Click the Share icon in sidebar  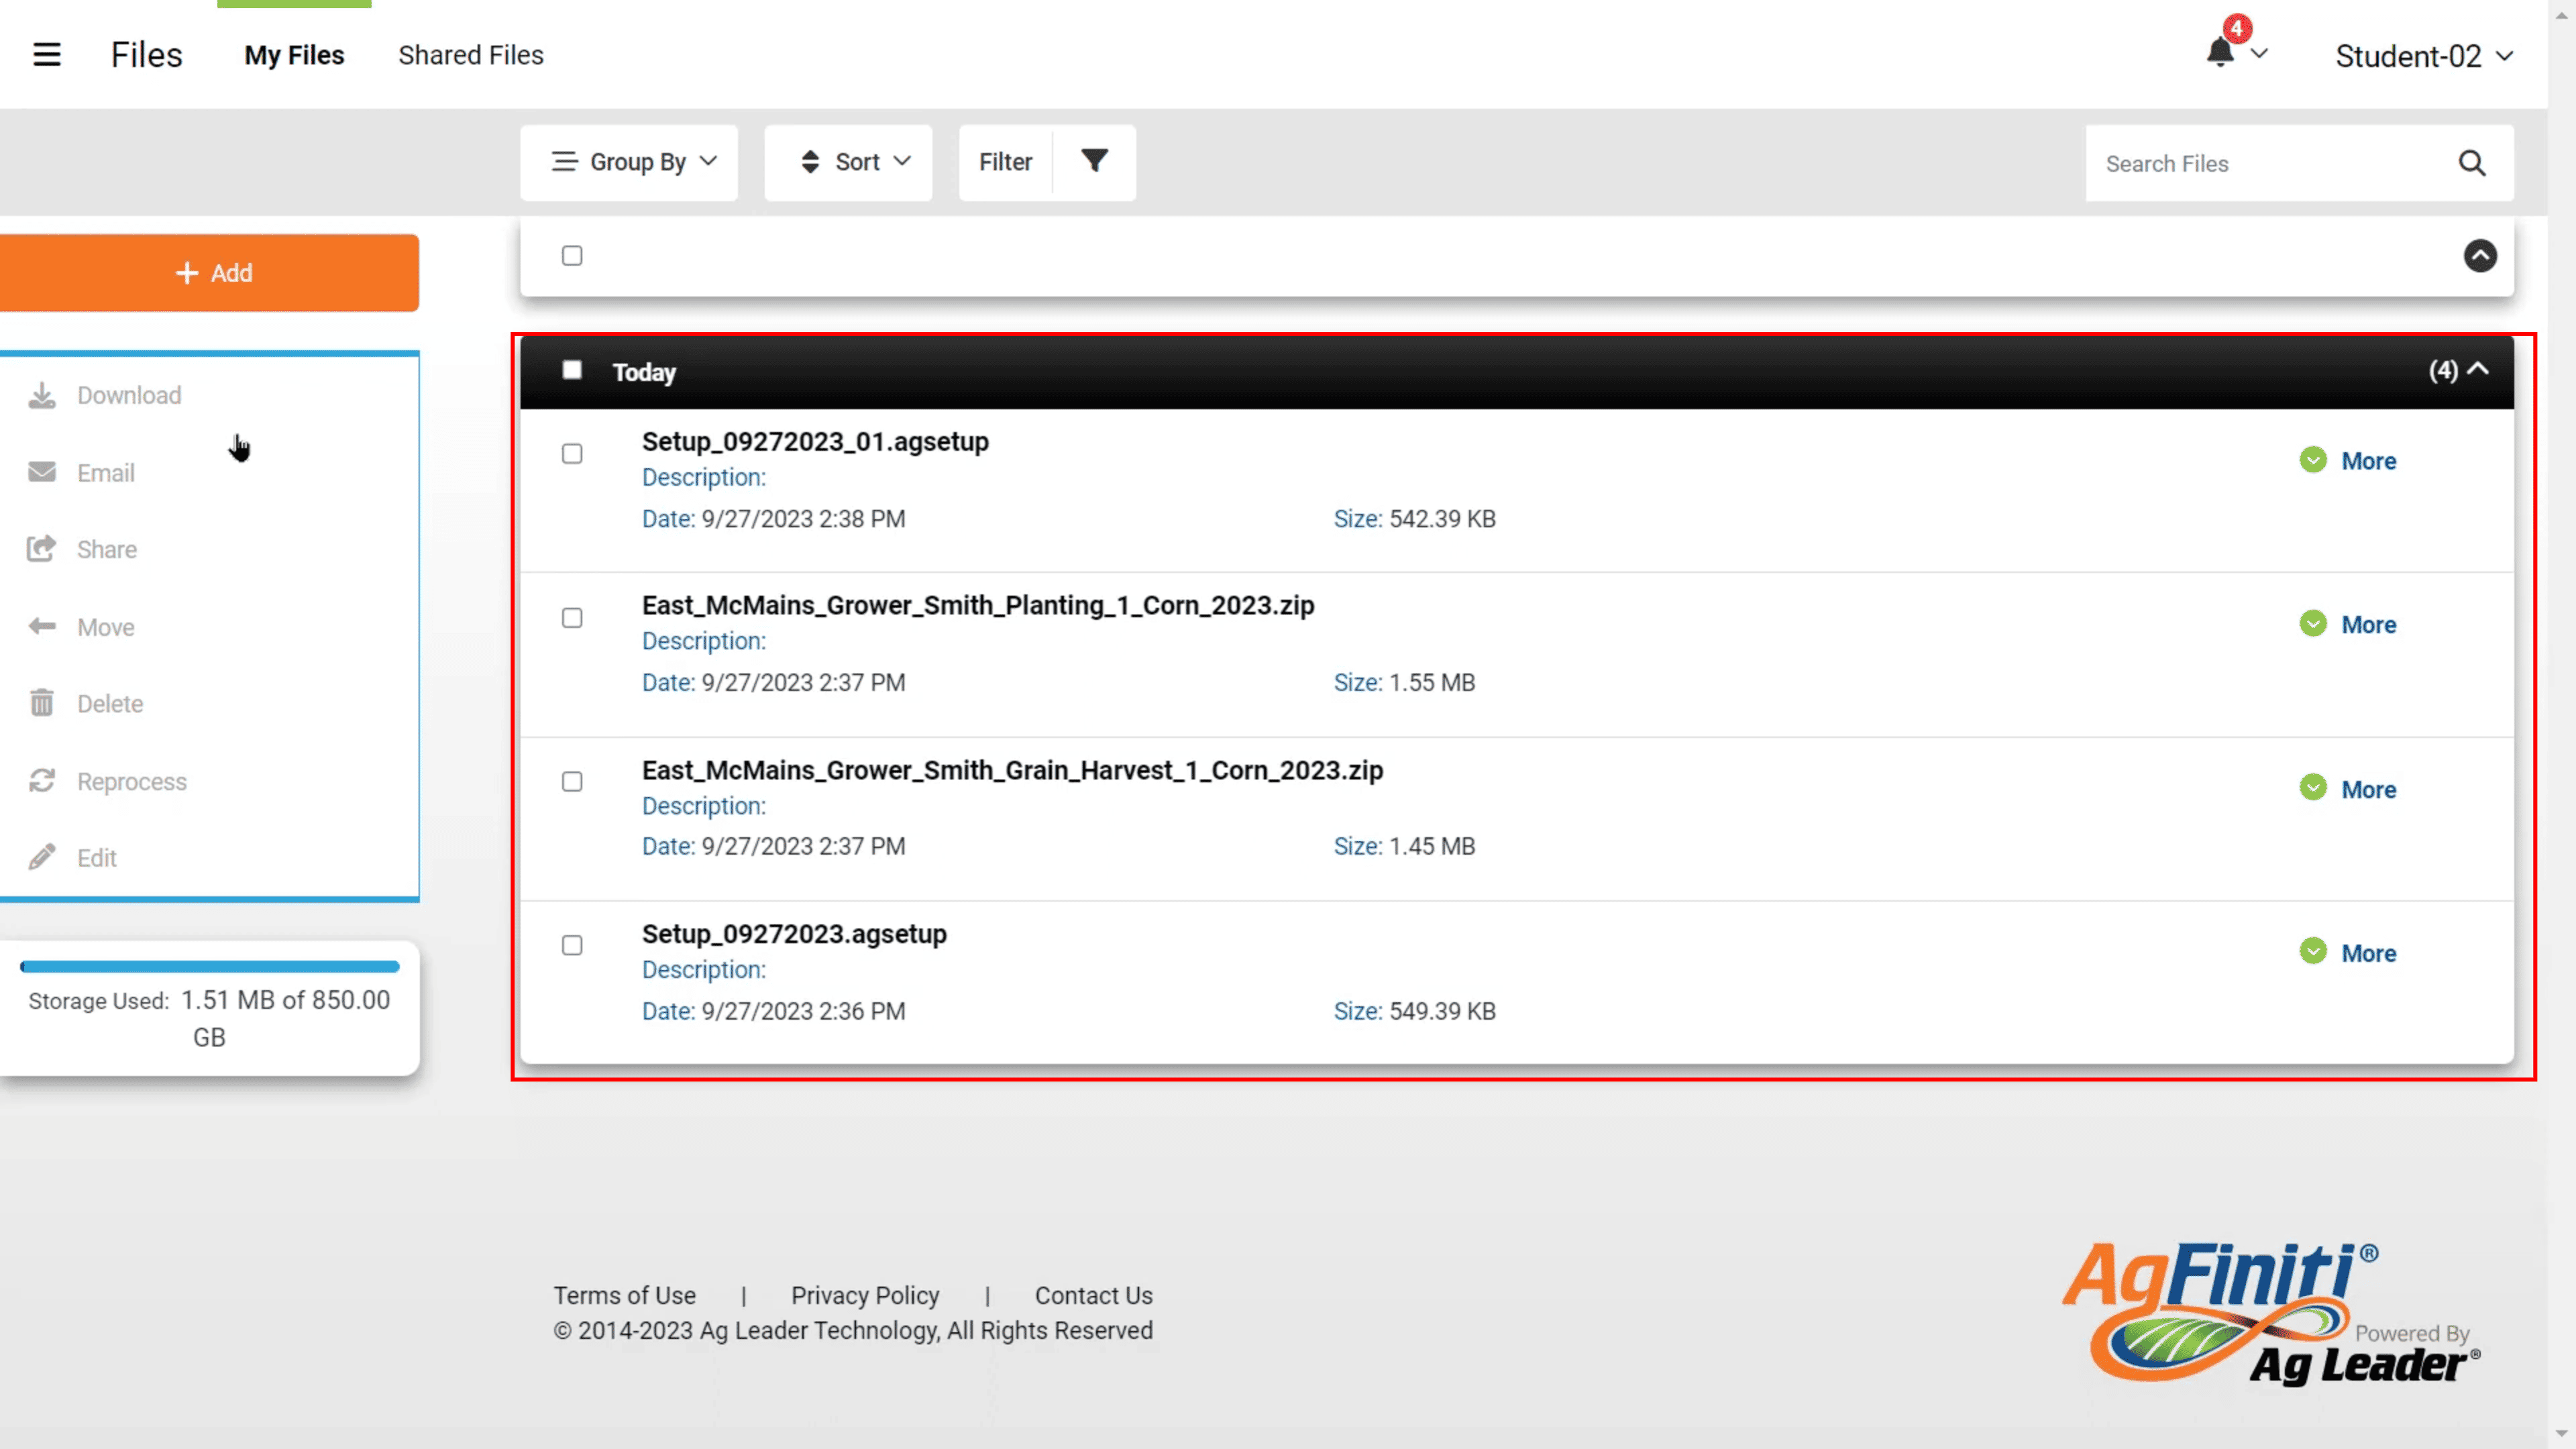[42, 549]
